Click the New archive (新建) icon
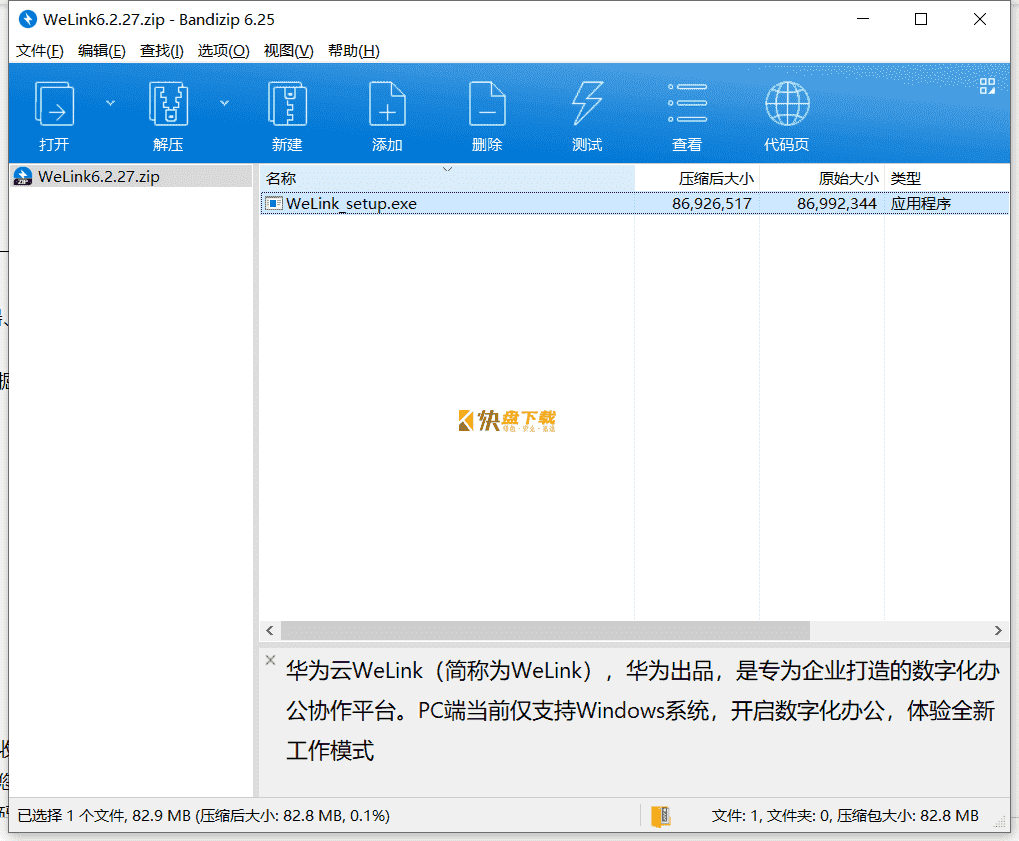 tap(287, 104)
